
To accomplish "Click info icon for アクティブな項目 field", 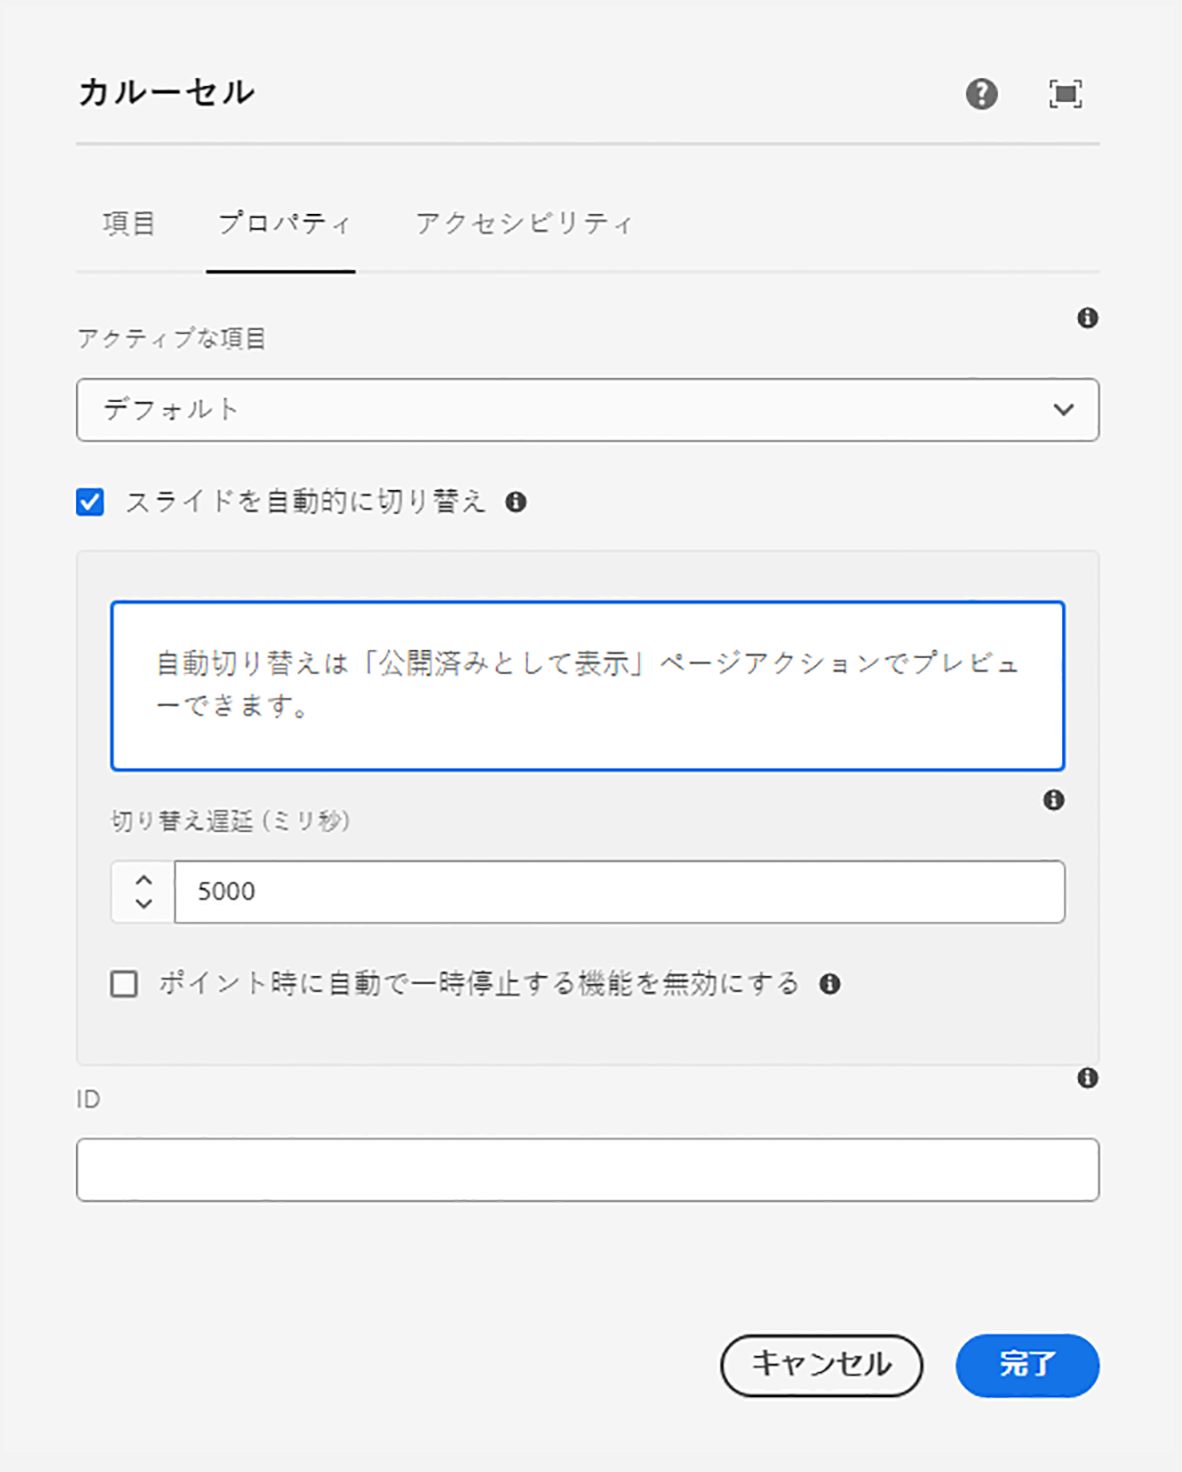I will (1087, 318).
